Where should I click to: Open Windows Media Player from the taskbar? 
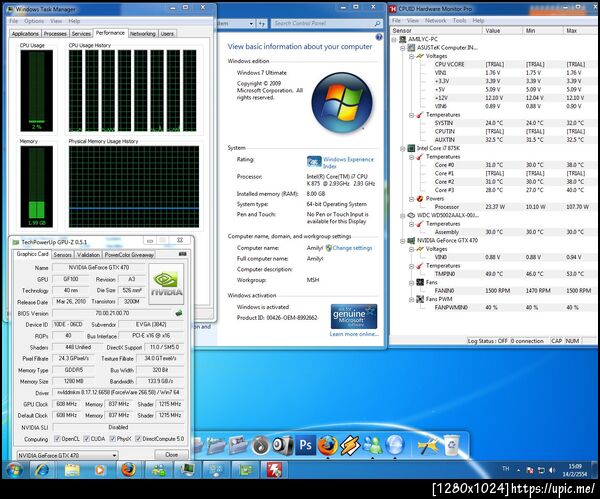coord(99,470)
